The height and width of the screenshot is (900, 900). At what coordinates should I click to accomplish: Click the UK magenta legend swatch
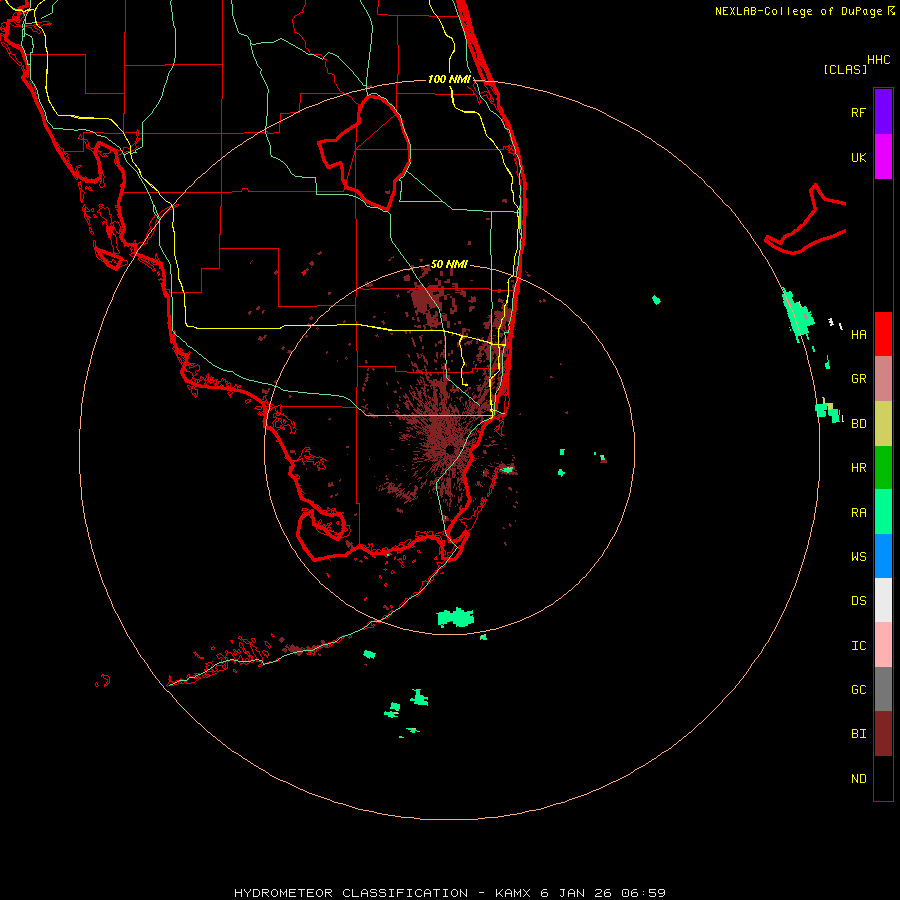883,157
